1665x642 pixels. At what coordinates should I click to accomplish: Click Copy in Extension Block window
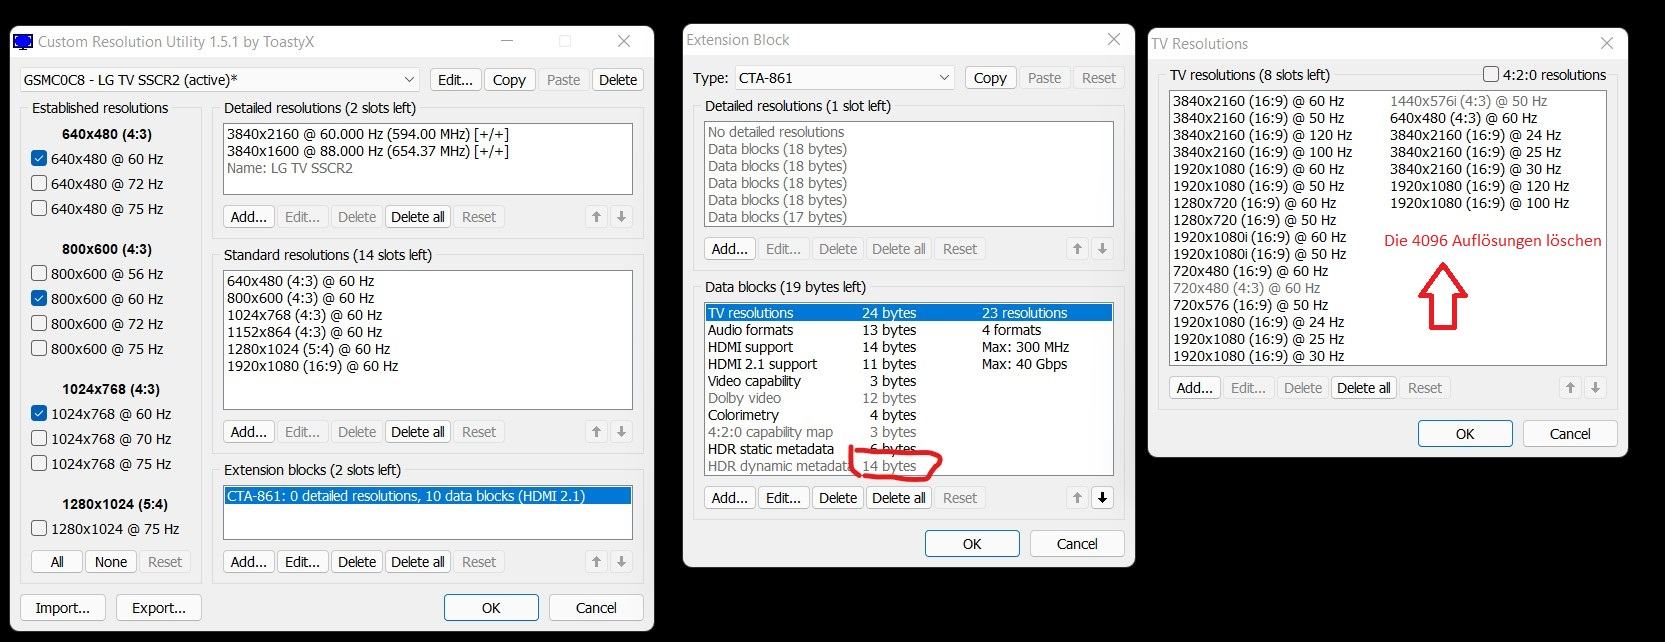click(x=990, y=78)
